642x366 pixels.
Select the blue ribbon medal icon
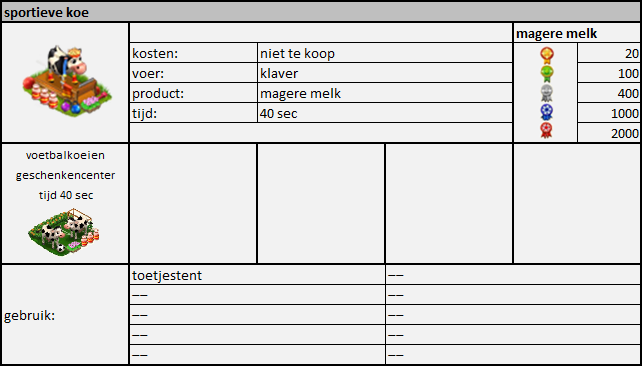pyautogui.click(x=547, y=112)
